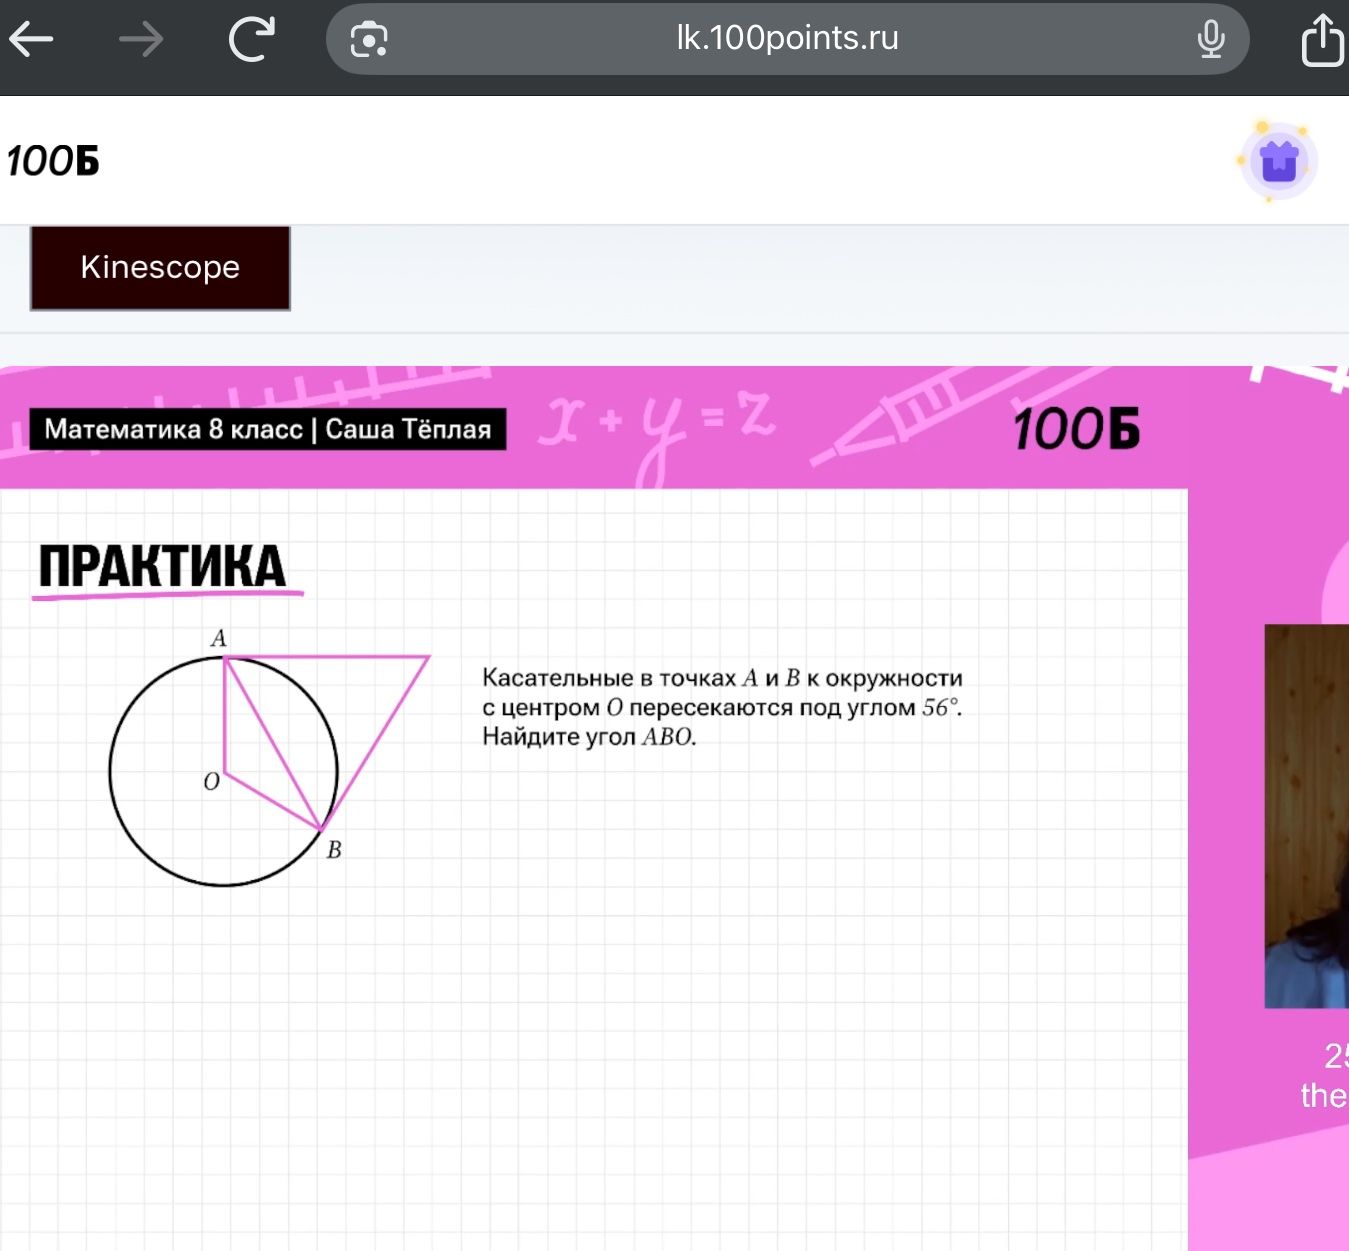This screenshot has width=1349, height=1251.
Task: Tap the microphone voice search icon
Action: point(1211,39)
